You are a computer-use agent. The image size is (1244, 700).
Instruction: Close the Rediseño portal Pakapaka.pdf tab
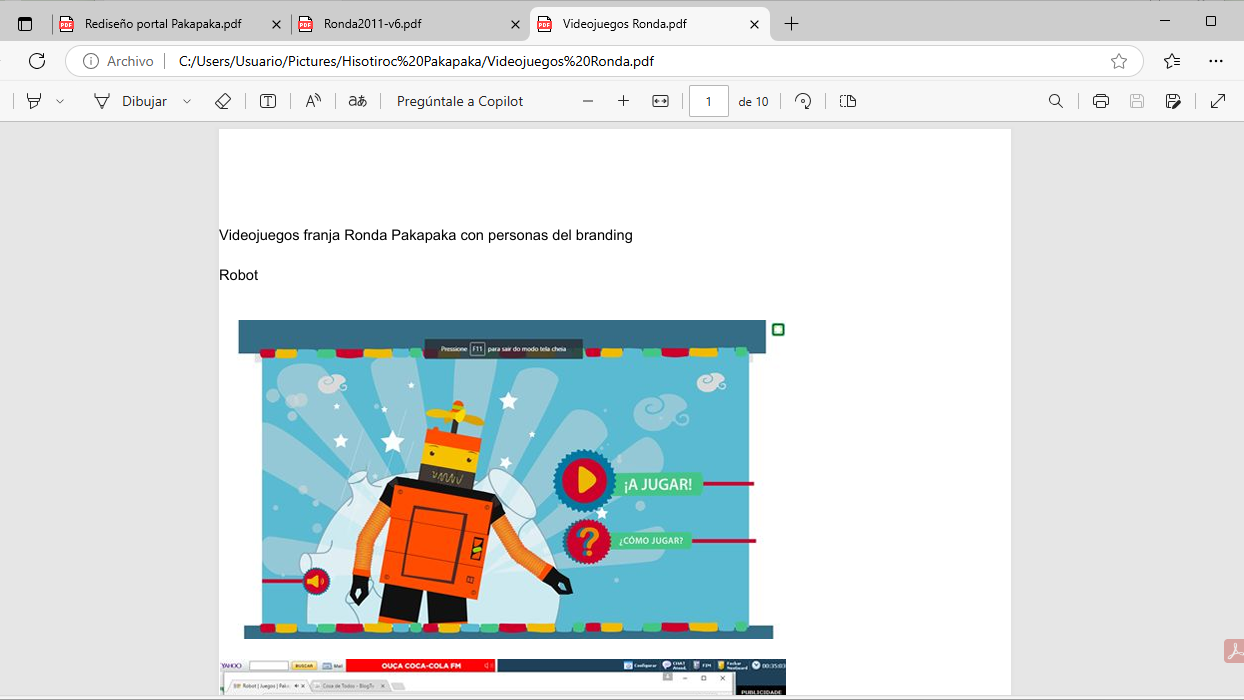pos(276,24)
